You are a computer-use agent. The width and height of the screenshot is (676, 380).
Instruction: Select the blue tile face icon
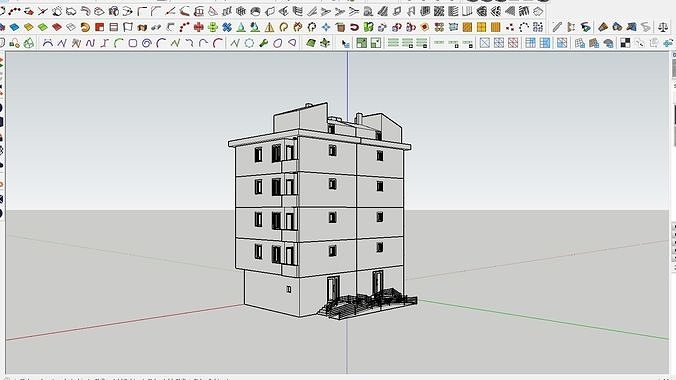coord(14,28)
